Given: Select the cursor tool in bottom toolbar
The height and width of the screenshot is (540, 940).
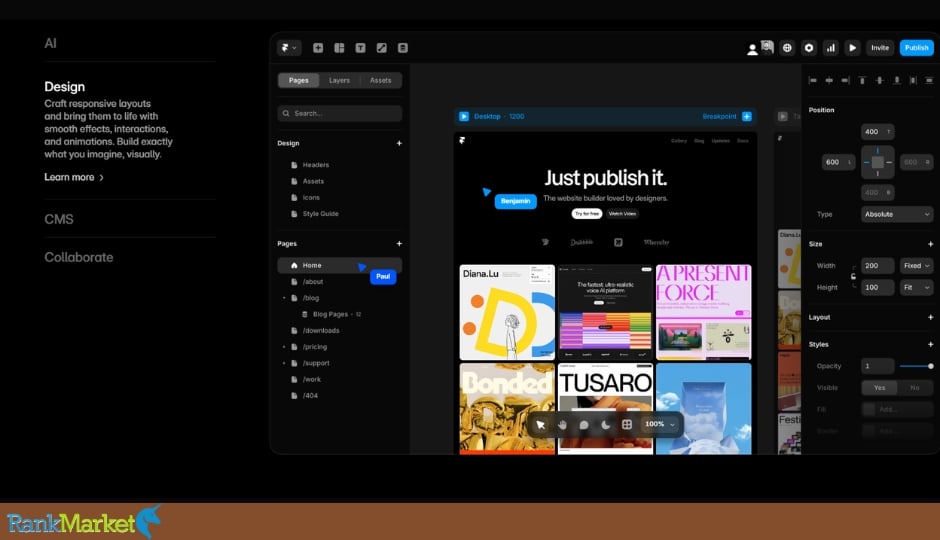Looking at the screenshot, I should [x=541, y=425].
